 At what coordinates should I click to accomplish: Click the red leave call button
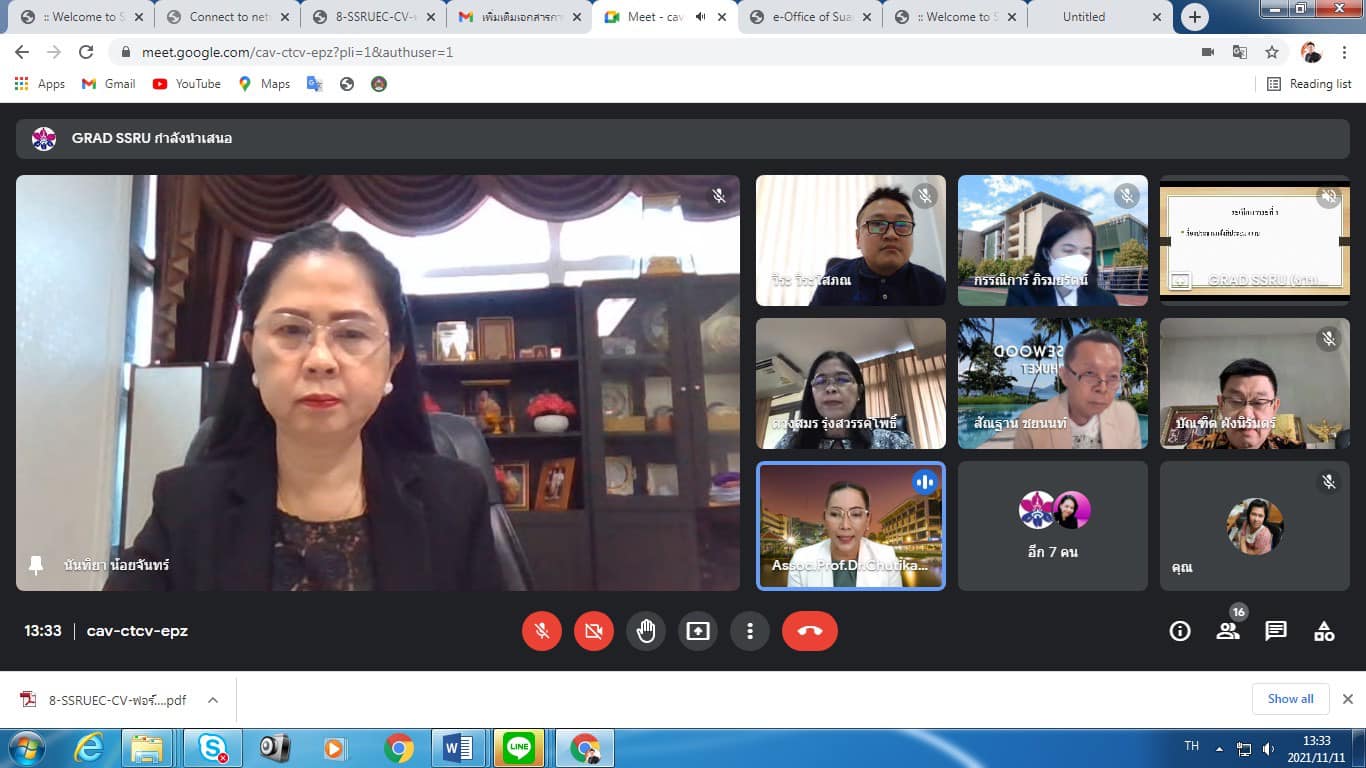(809, 631)
